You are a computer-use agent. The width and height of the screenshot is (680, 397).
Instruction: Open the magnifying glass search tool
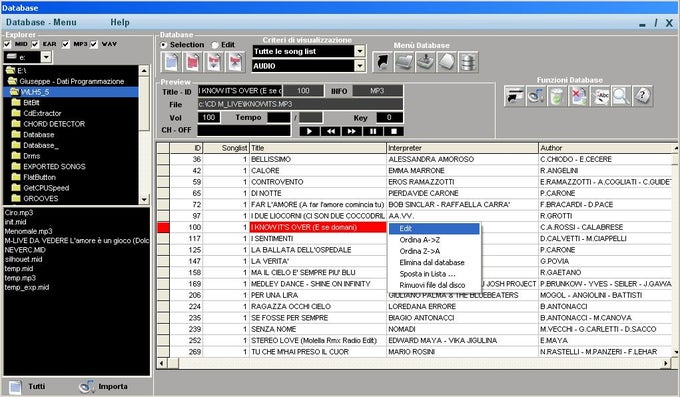621,96
